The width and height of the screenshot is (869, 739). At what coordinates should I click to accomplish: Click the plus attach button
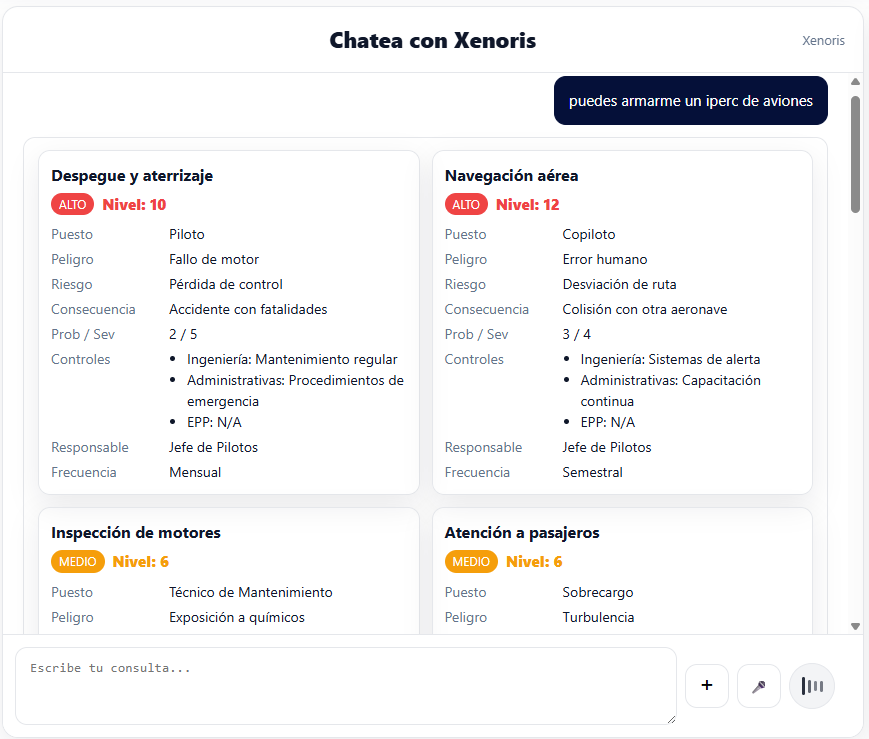click(707, 686)
